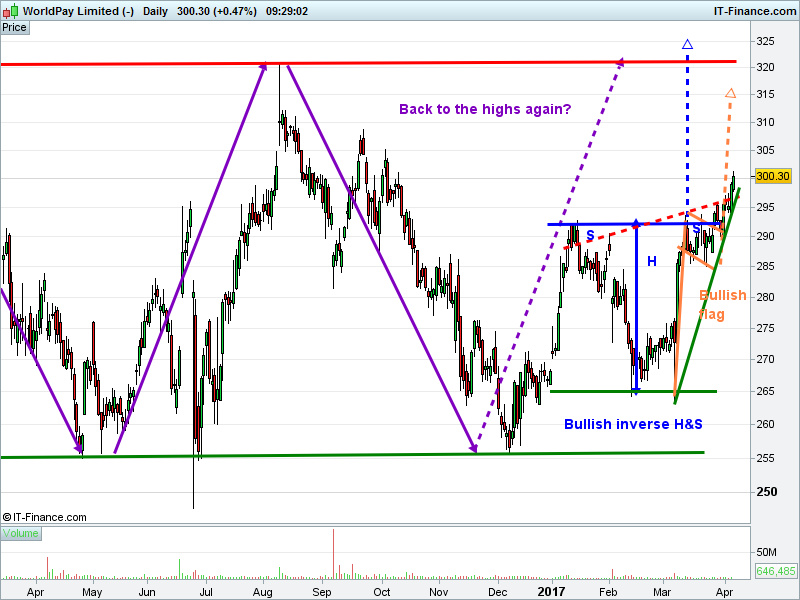Viewport: 800px width, 600px height.
Task: Click the 2017 label on the time axis
Action: (552, 591)
